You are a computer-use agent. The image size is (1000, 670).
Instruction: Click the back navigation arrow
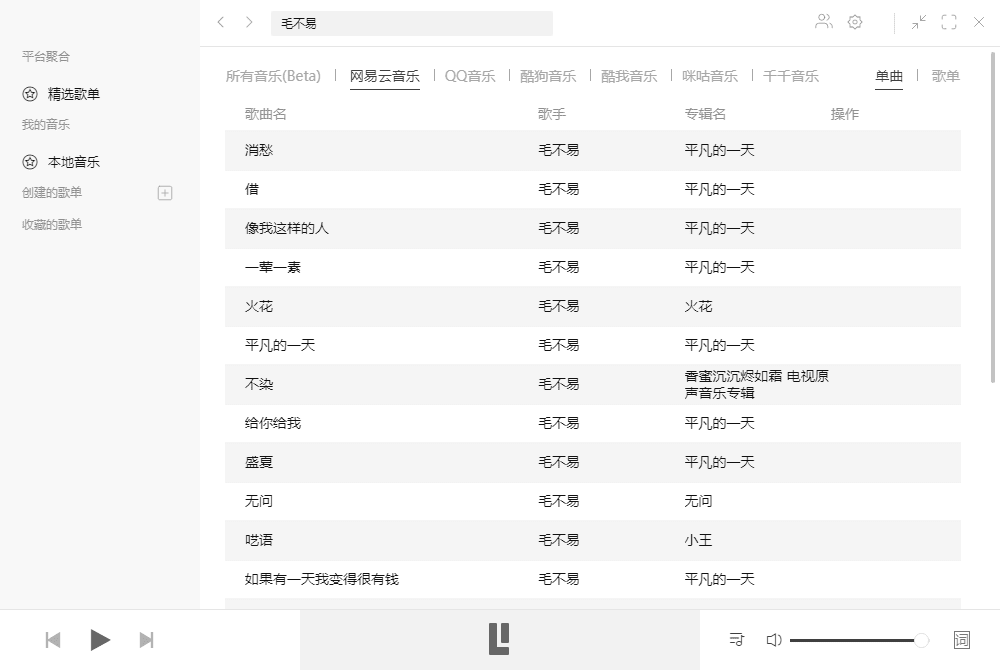[x=220, y=22]
